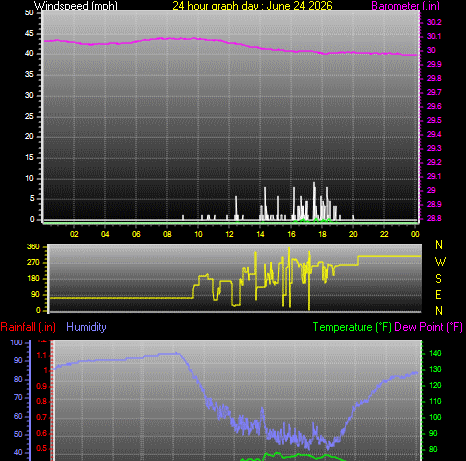The height and width of the screenshot is (461, 466).
Task: Click the "Windspeed (mph)" chart title
Action: 76,6
